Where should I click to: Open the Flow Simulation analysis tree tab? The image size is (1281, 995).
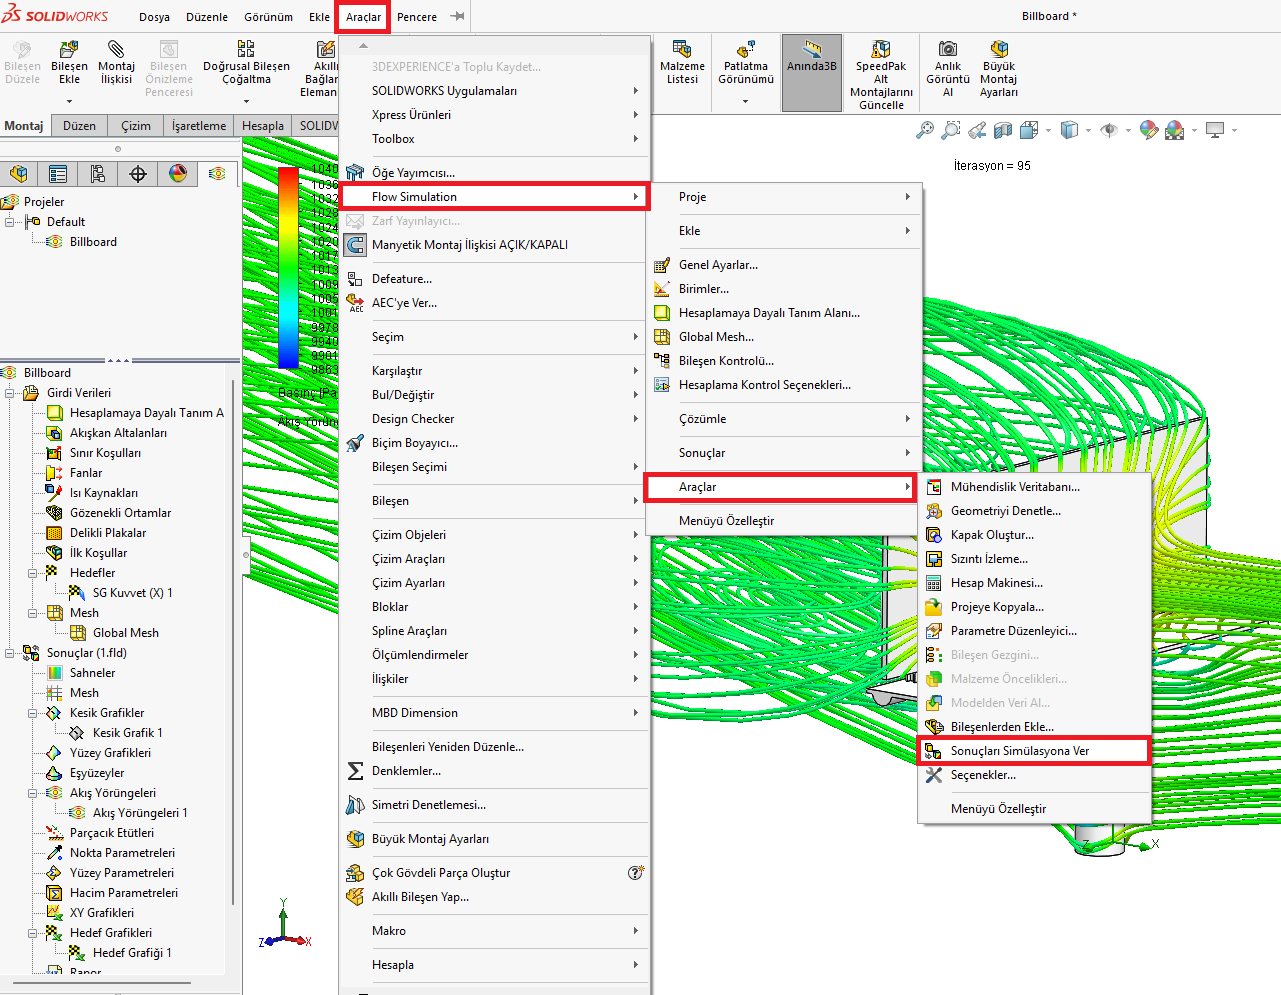217,174
